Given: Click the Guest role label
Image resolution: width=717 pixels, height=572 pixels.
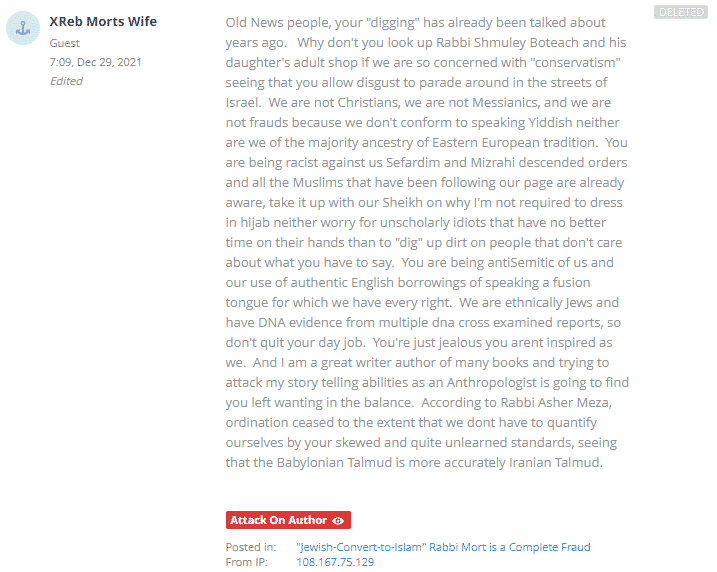Looking at the screenshot, I should [66, 43].
